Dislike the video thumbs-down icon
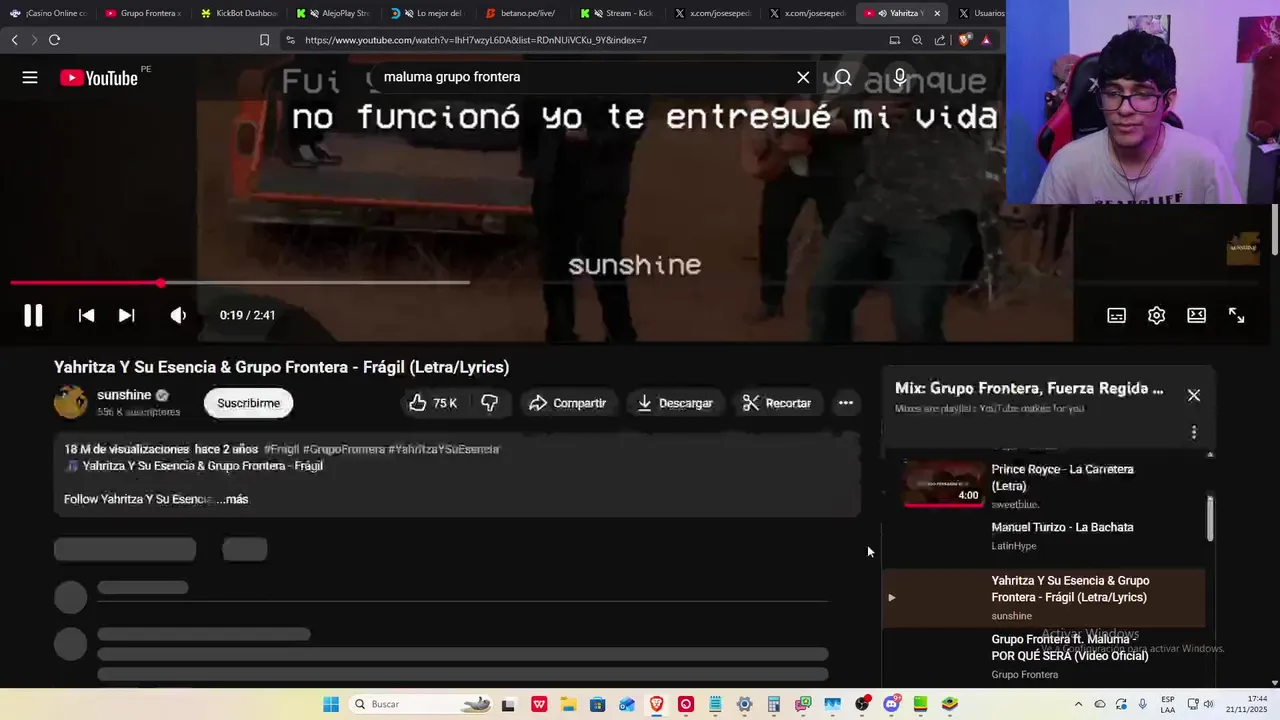Screen dimensions: 1280x720 click(x=489, y=403)
